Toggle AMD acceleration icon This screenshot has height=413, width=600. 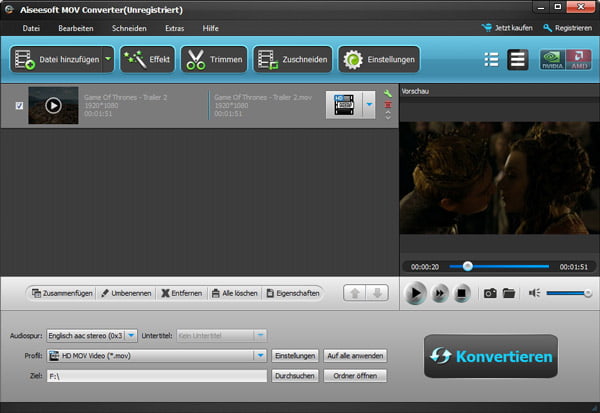tap(579, 60)
